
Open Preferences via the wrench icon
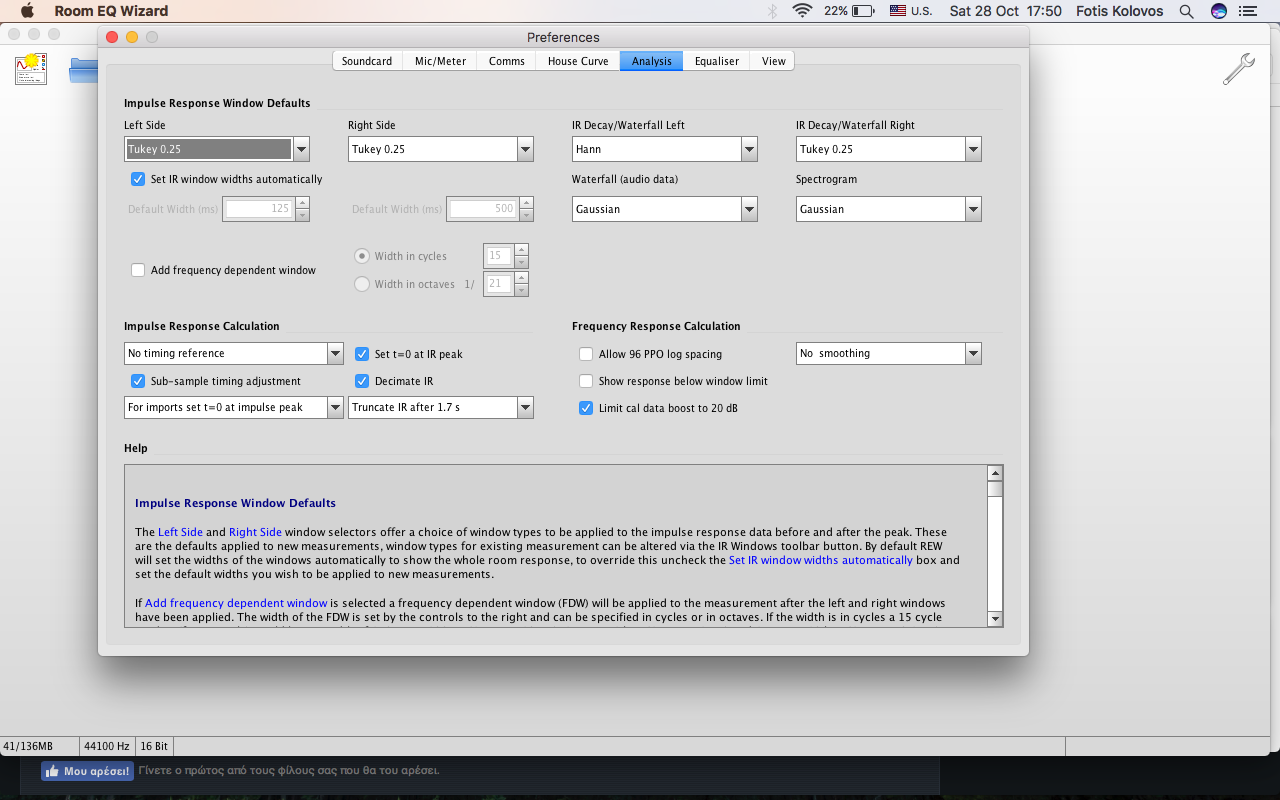[x=1238, y=69]
